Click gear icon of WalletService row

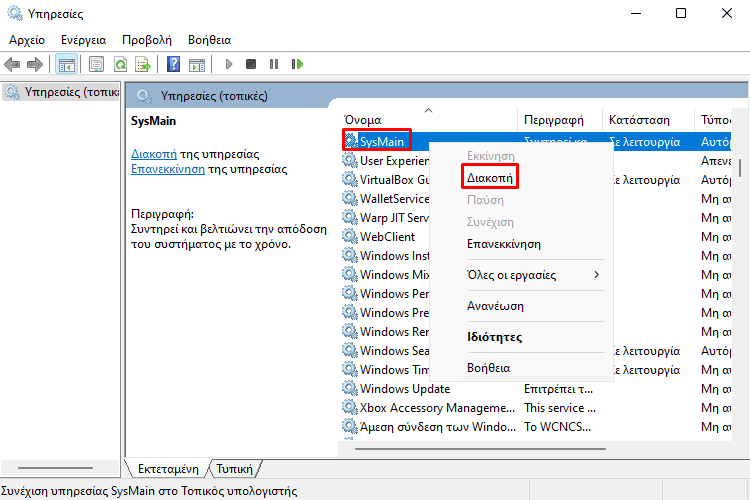click(350, 198)
